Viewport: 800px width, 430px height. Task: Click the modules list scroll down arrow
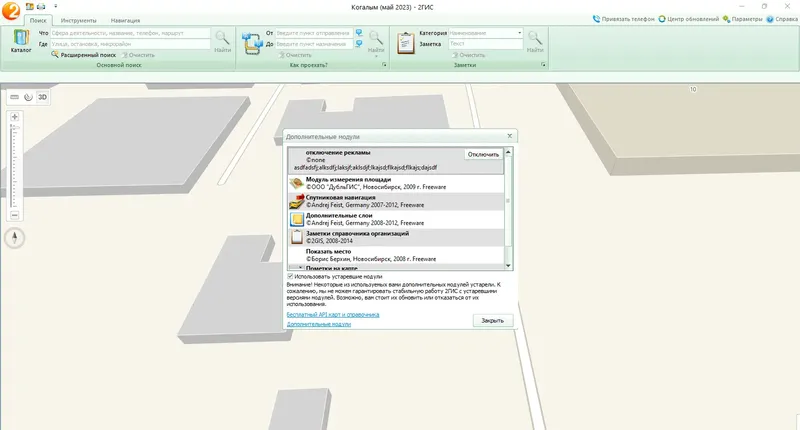[508, 266]
